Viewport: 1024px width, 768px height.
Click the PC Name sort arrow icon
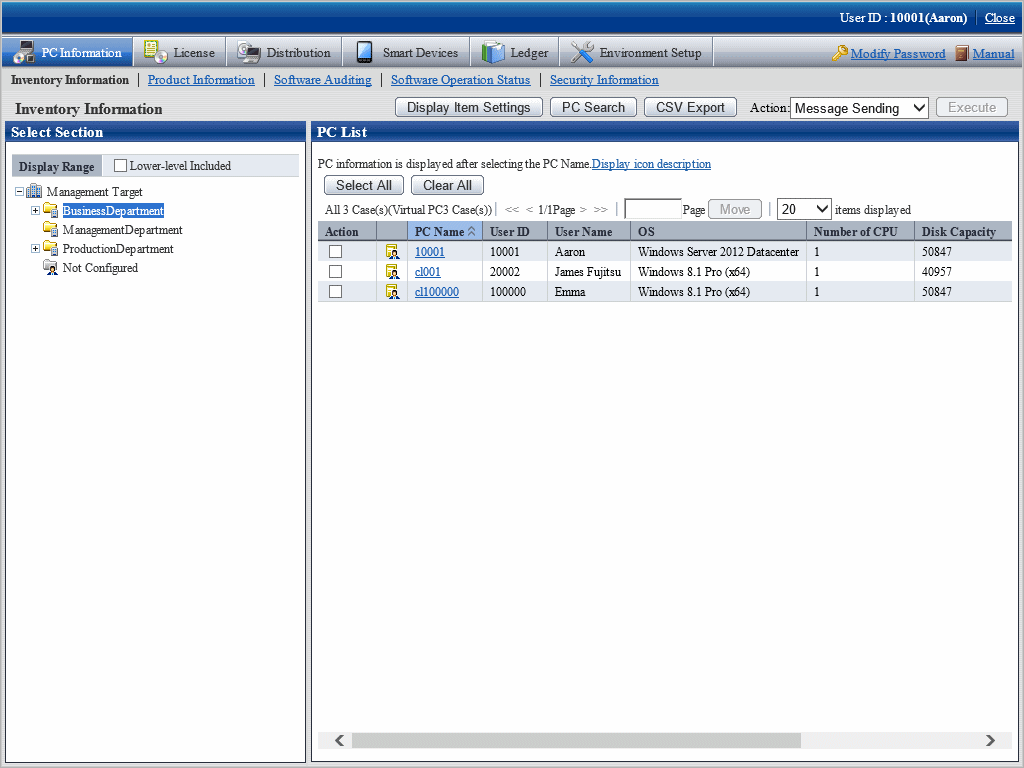point(472,232)
